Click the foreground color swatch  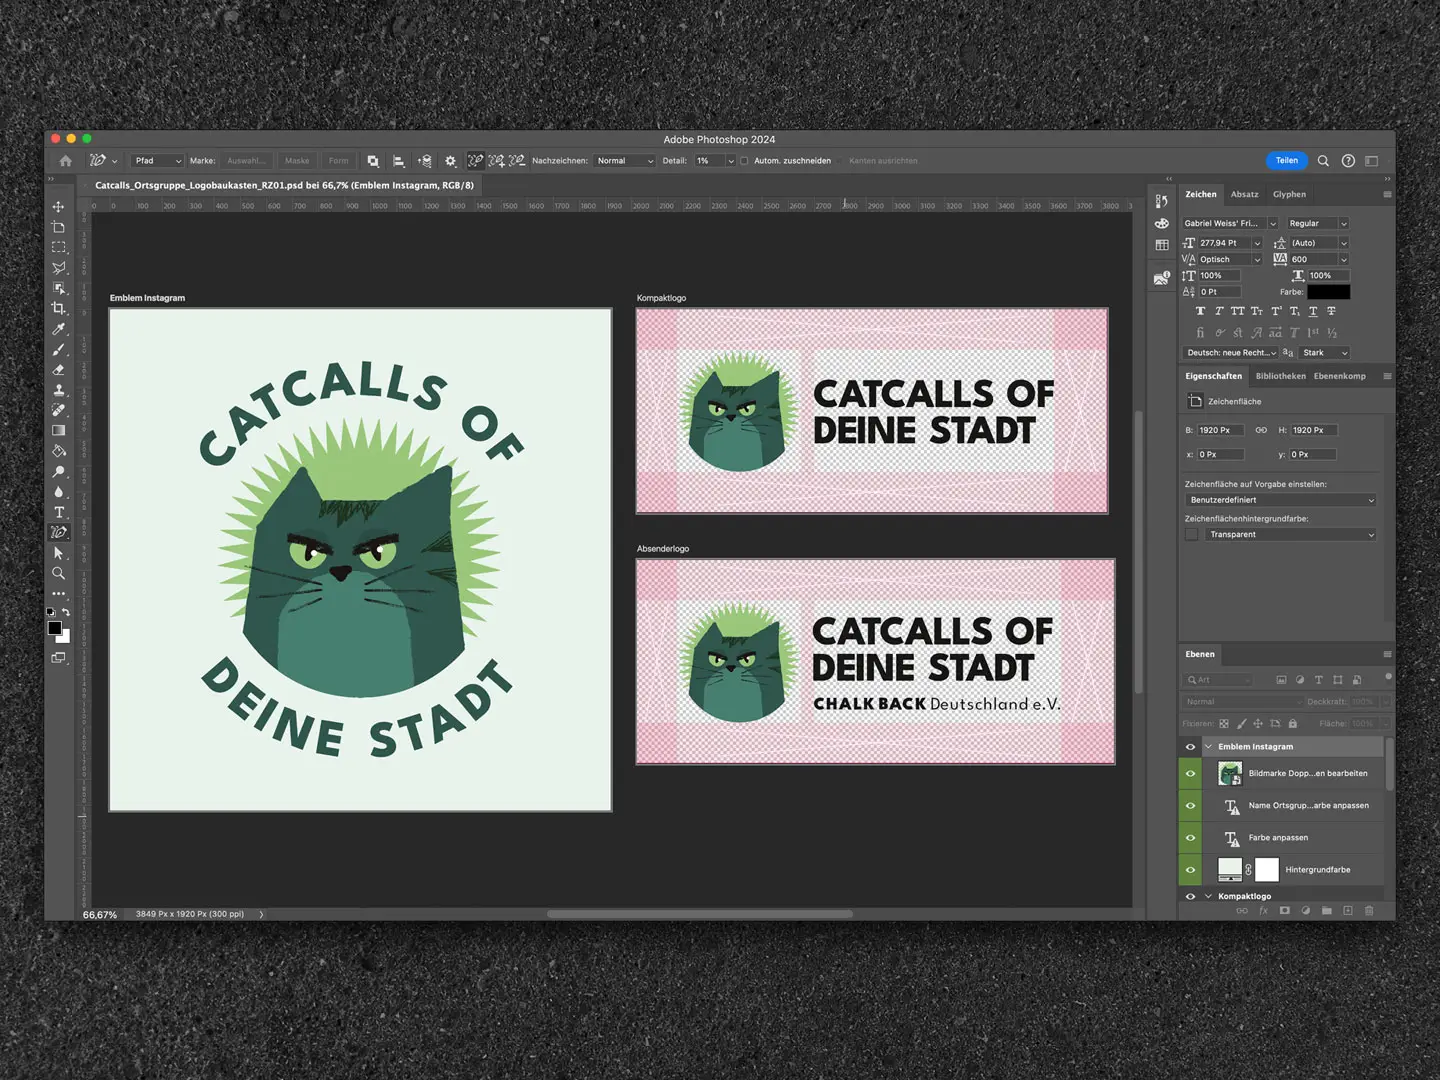[55, 628]
